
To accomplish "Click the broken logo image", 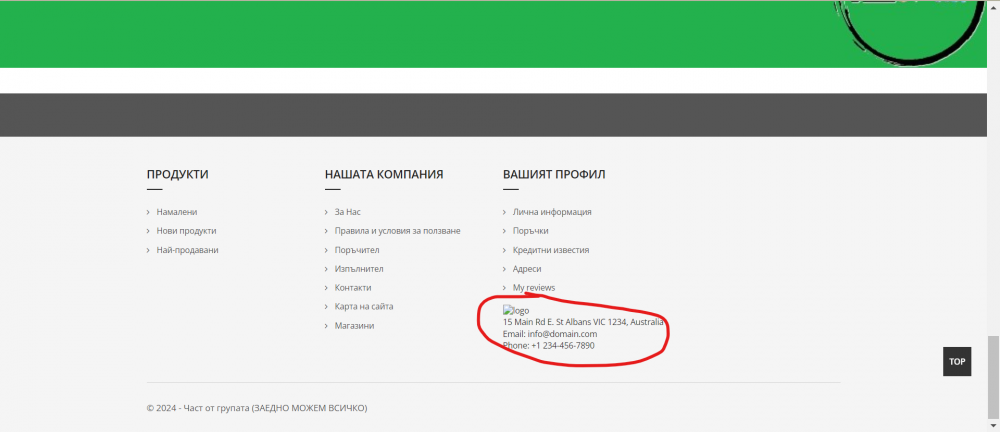I will pos(516,311).
